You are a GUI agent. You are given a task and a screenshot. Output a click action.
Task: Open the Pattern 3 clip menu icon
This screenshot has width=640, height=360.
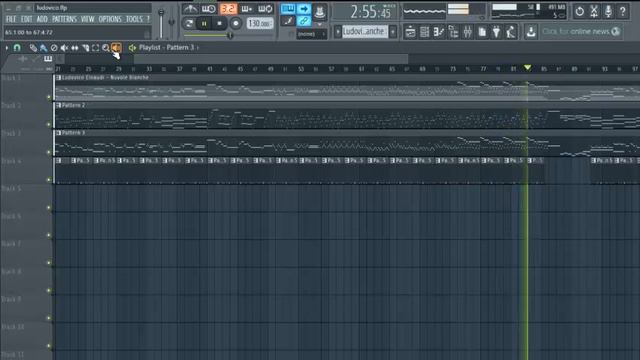point(58,133)
